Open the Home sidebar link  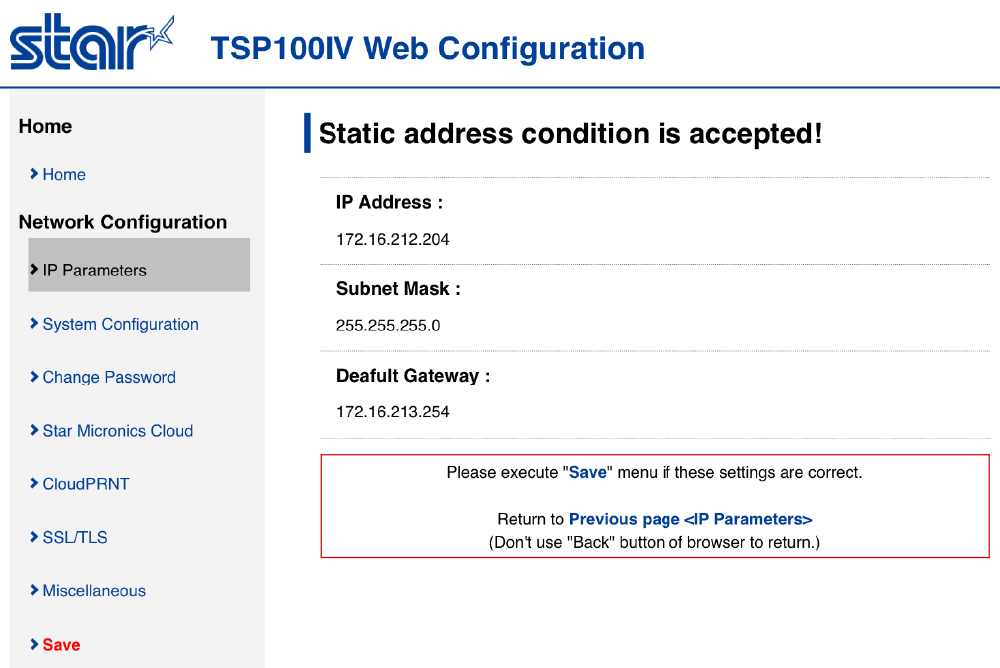pos(64,174)
